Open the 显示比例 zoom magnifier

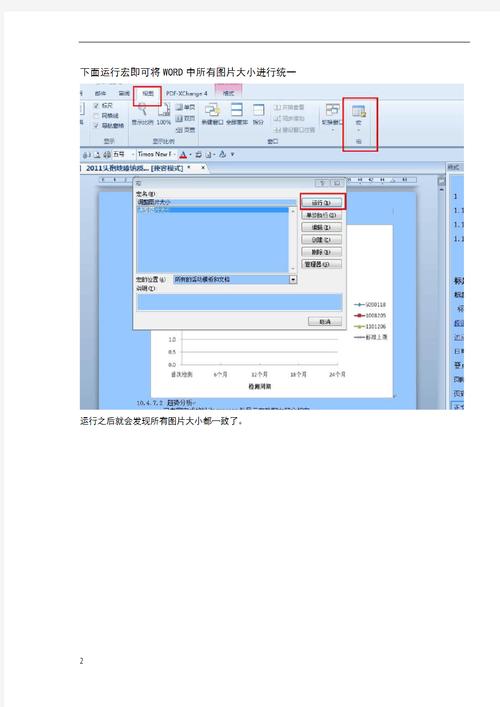tap(142, 114)
